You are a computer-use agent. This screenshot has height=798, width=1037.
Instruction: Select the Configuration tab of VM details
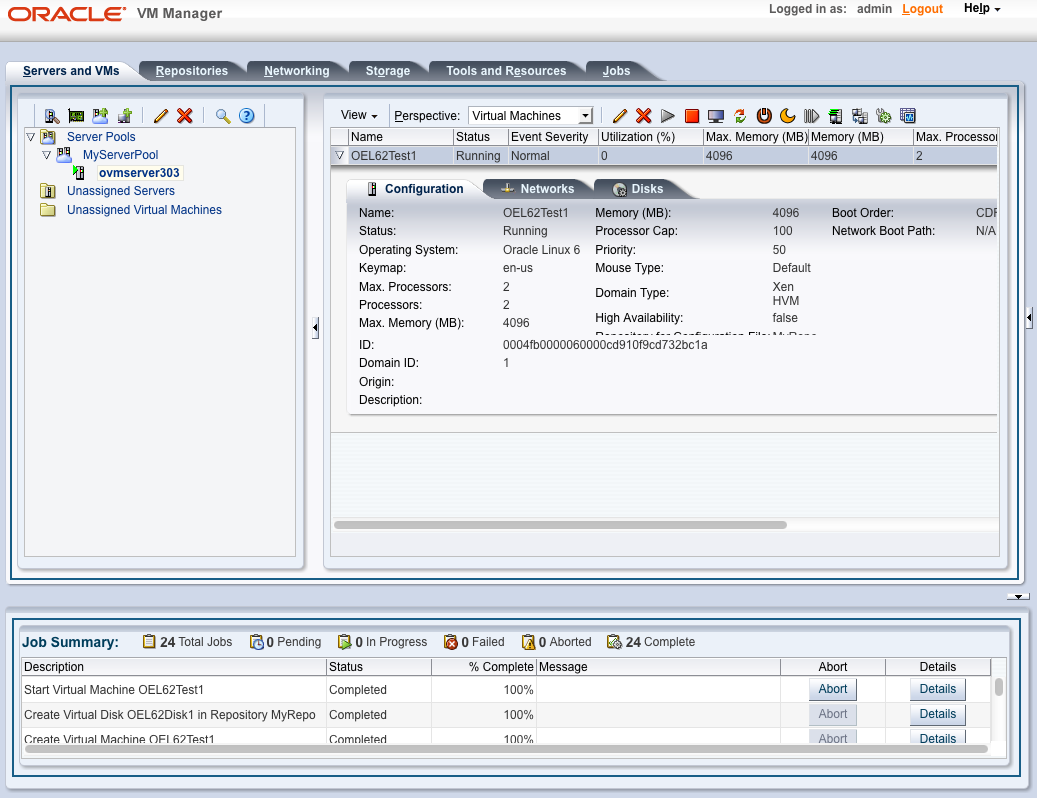(x=415, y=188)
